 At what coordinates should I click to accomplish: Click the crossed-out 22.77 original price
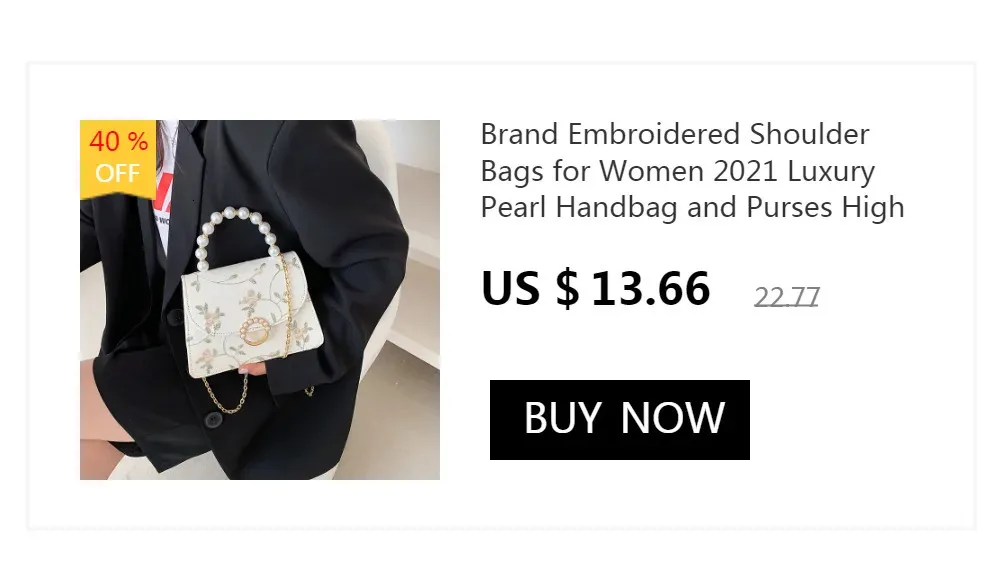786,297
